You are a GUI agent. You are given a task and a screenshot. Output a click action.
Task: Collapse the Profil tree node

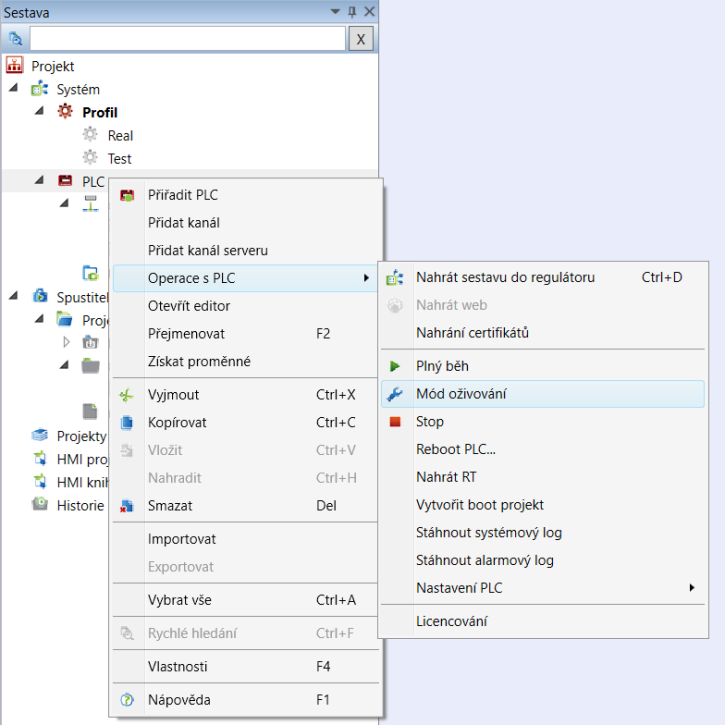tap(39, 111)
